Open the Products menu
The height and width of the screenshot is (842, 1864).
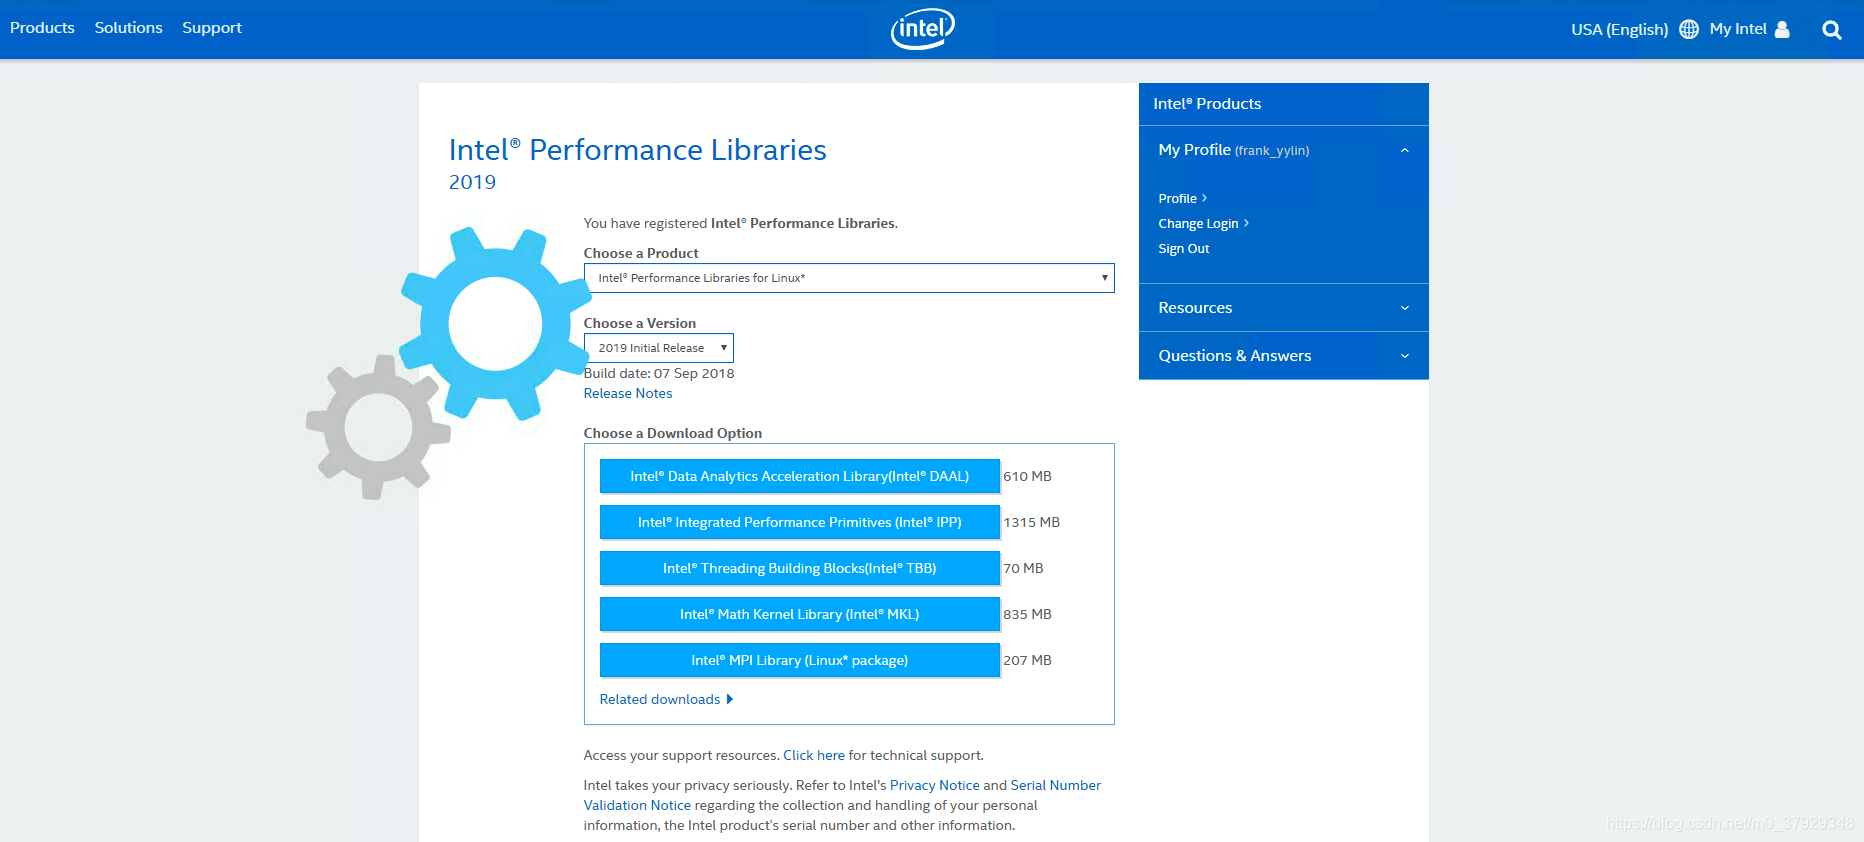tap(42, 28)
